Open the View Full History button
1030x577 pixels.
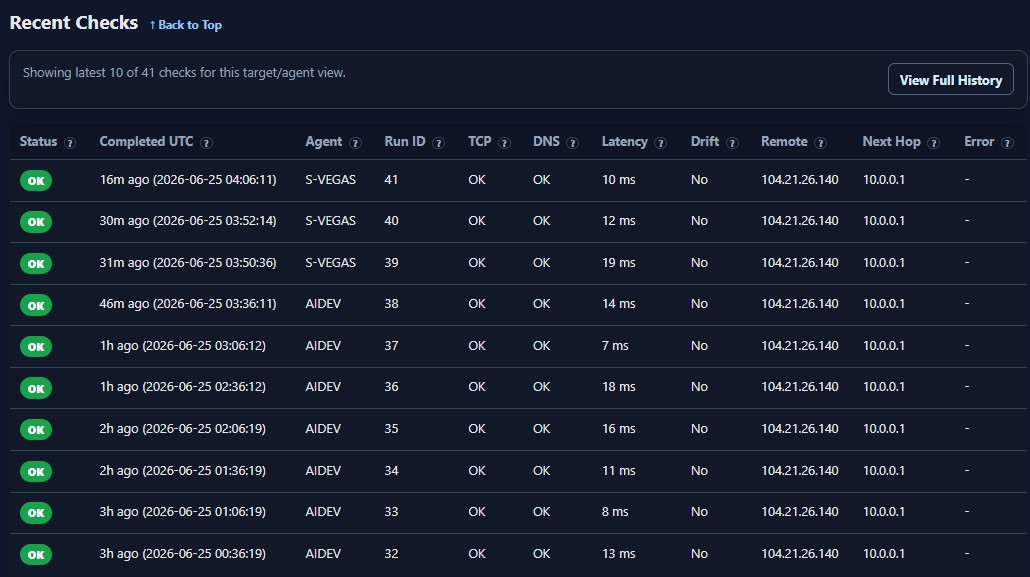tap(951, 80)
